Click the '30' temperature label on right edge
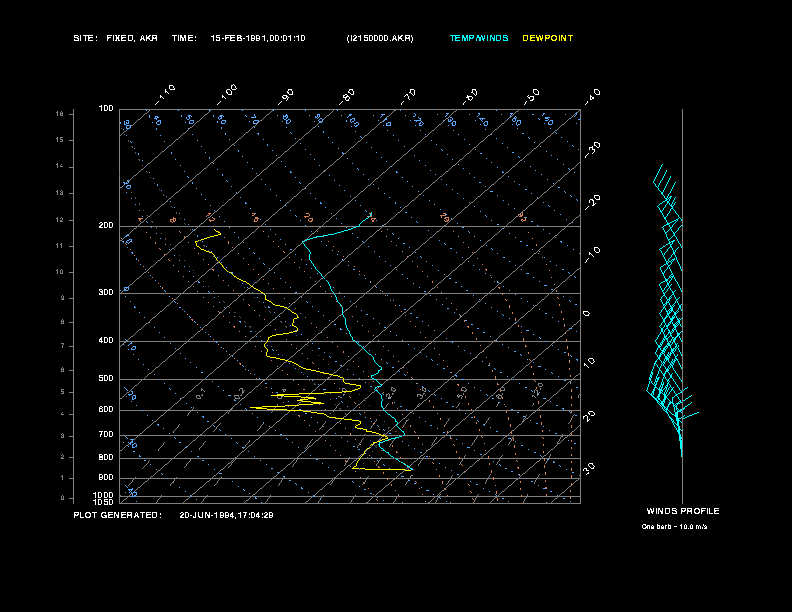 (589, 468)
